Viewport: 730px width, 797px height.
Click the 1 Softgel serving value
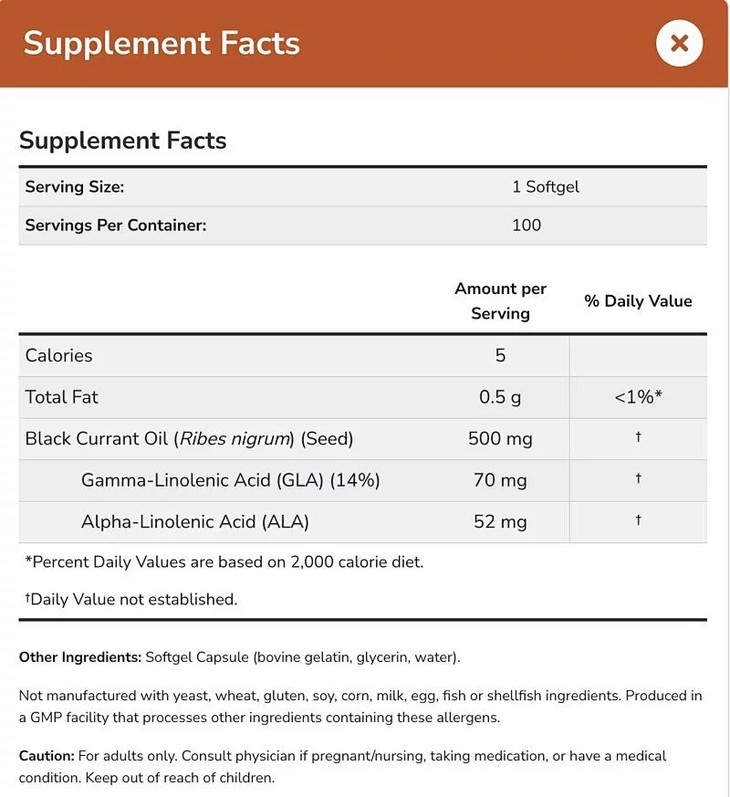pyautogui.click(x=545, y=187)
